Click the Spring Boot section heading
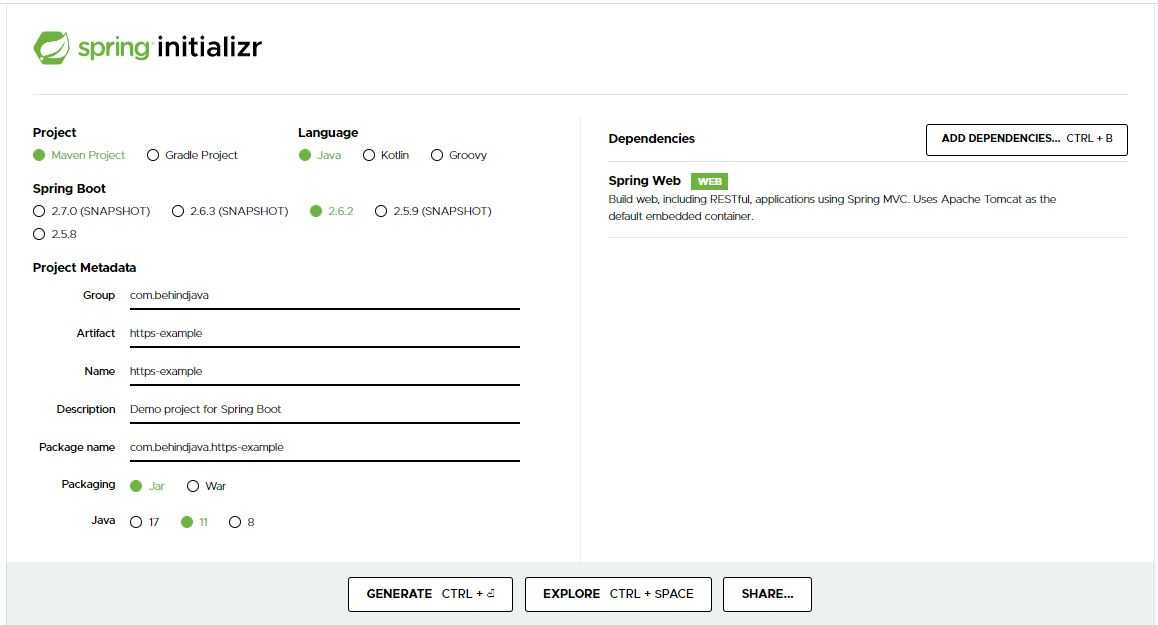Image resolution: width=1158 pixels, height=625 pixels. (69, 188)
